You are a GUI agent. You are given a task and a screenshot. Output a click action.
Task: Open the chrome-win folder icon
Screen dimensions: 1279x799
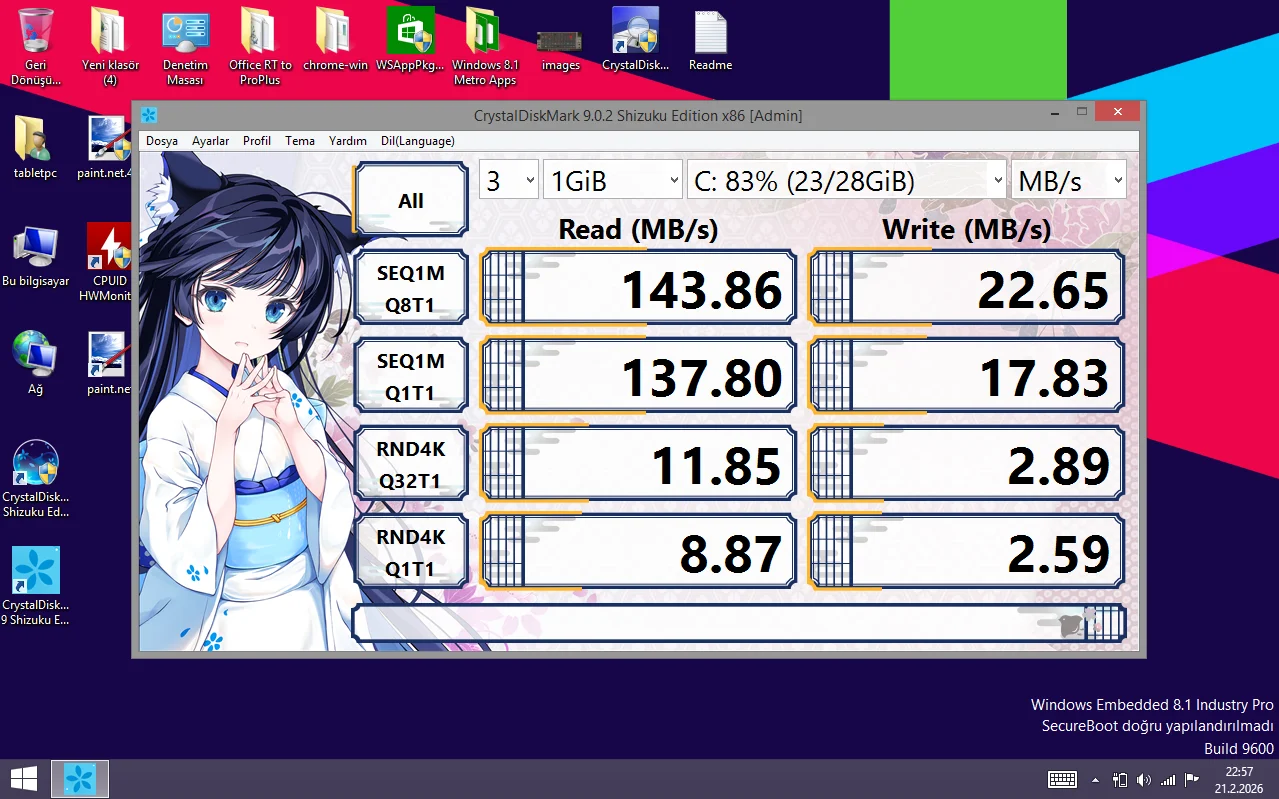tap(335, 40)
